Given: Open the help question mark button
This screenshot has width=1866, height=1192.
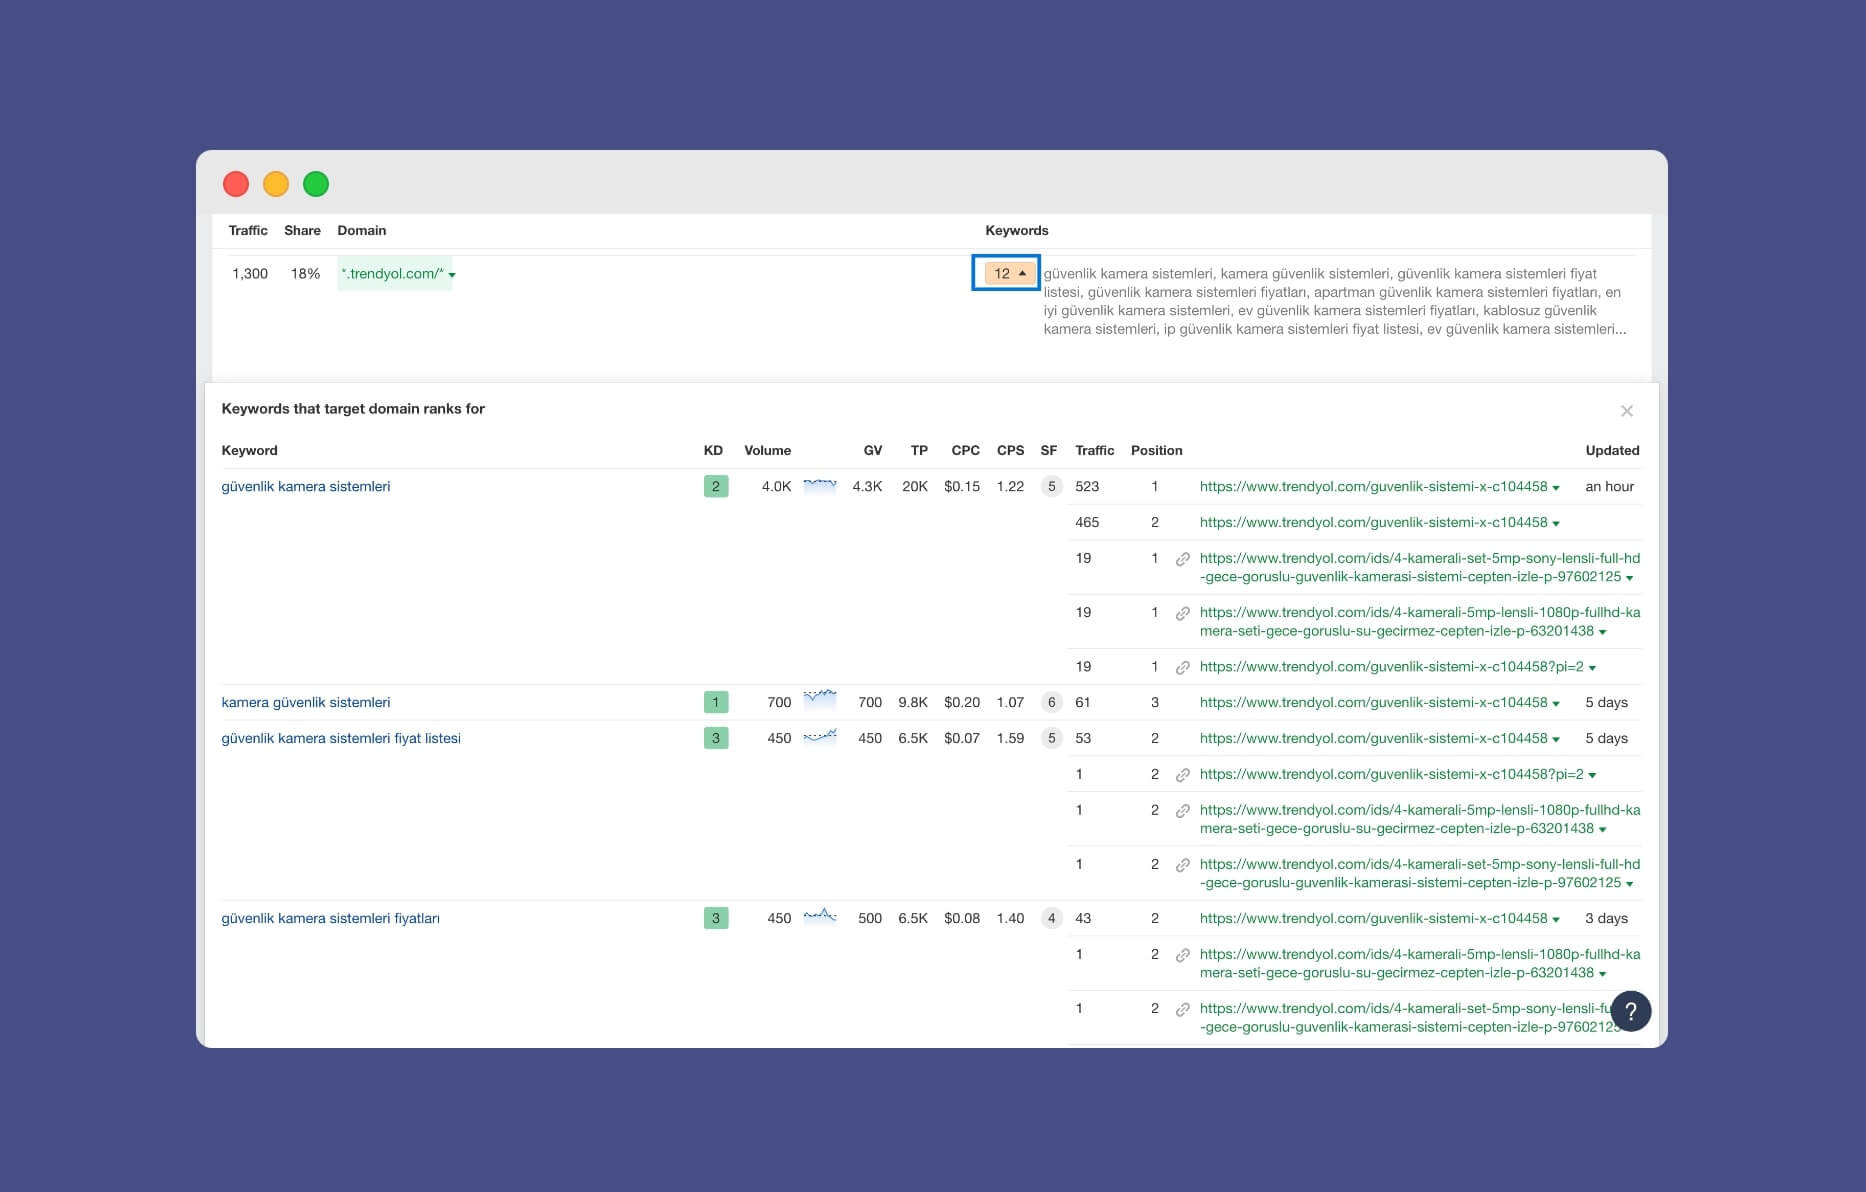Looking at the screenshot, I should point(1630,1011).
